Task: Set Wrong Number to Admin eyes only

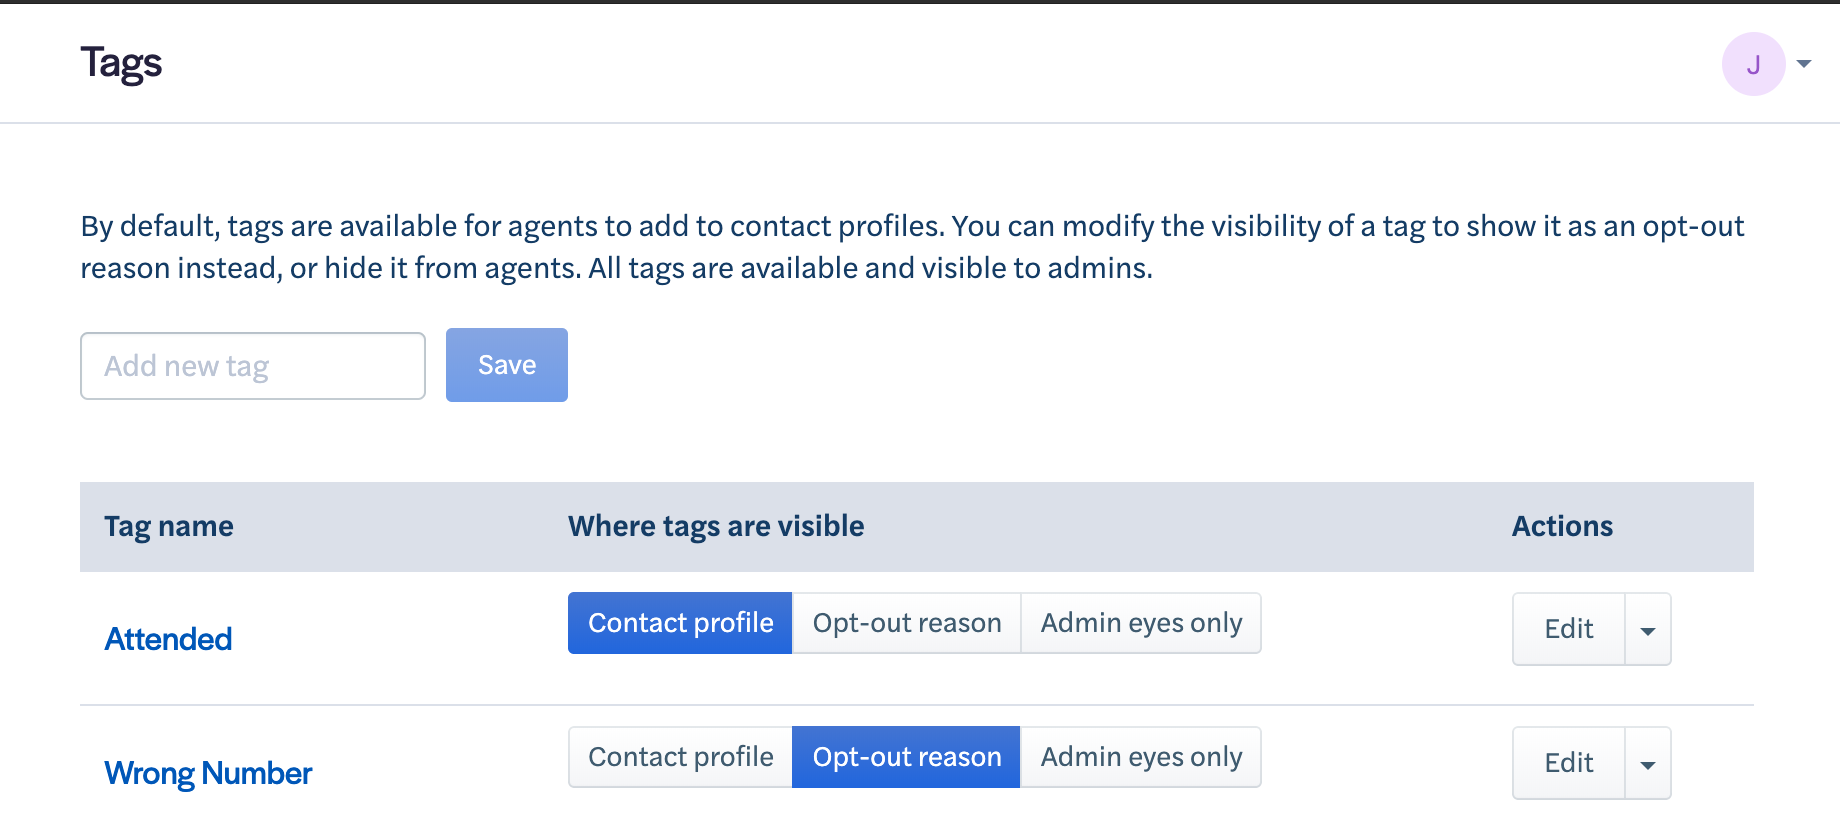Action: 1140,757
